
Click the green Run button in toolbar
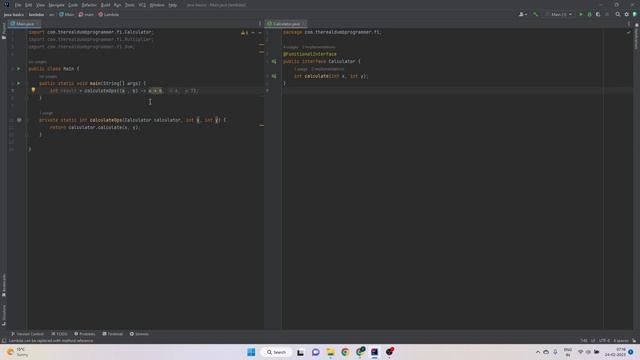581,14
